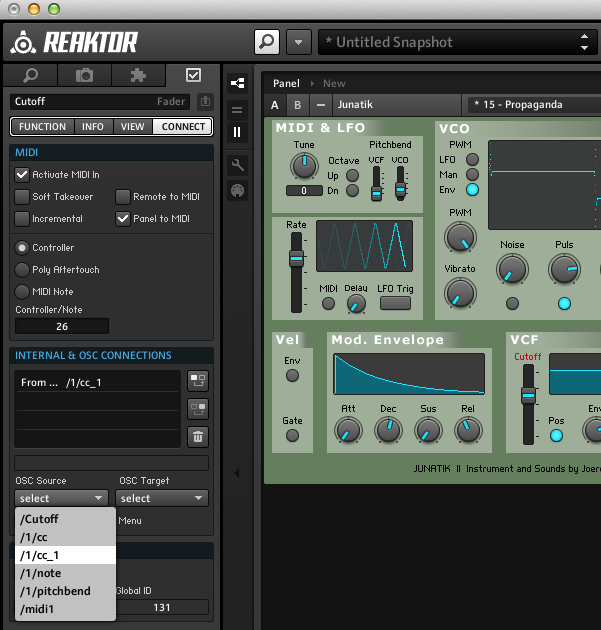The width and height of the screenshot is (601, 630).
Task: Open the 15 - Propaganda preset selector
Action: coord(534,105)
